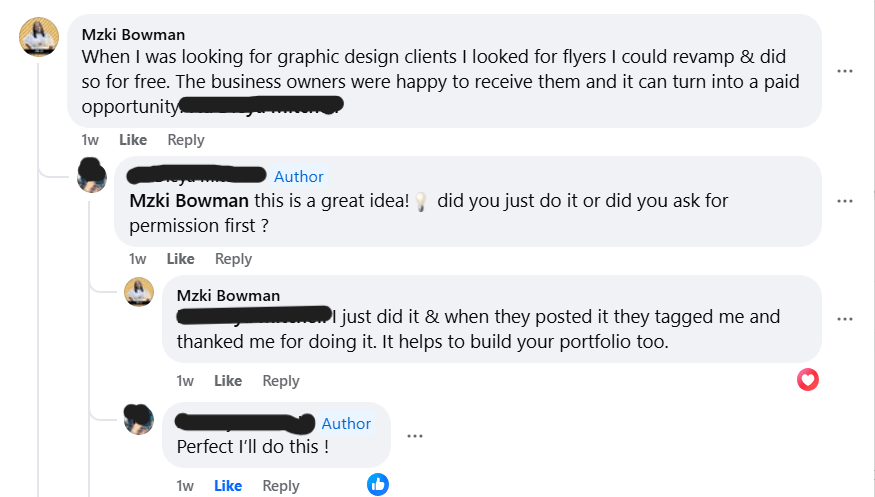Like the 'I just did it' reply
Image resolution: width=875 pixels, height=497 pixels.
pos(228,381)
